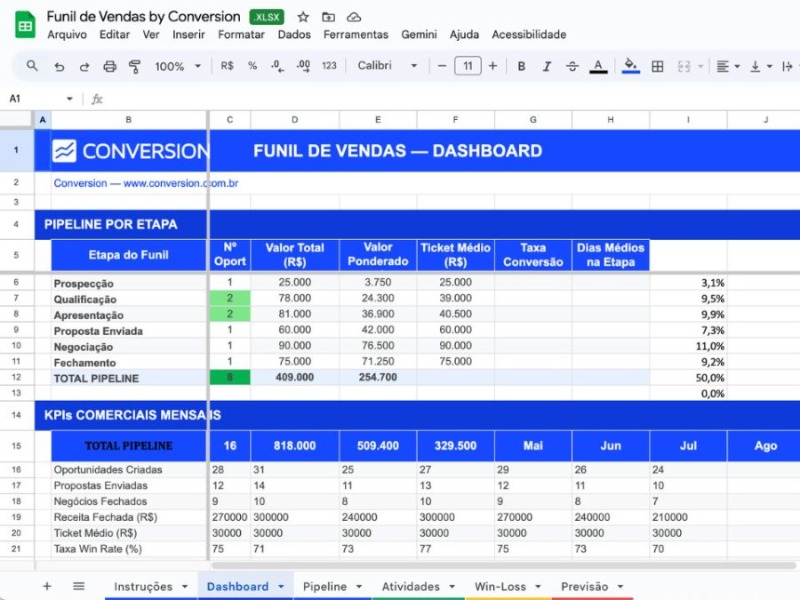Toggle italic formatting

[x=547, y=66]
